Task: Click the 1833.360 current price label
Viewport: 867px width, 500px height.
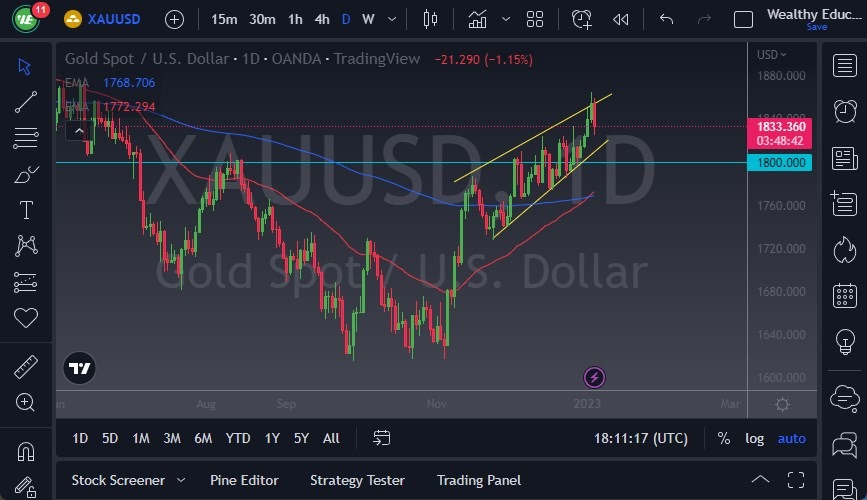Action: pyautogui.click(x=780, y=133)
